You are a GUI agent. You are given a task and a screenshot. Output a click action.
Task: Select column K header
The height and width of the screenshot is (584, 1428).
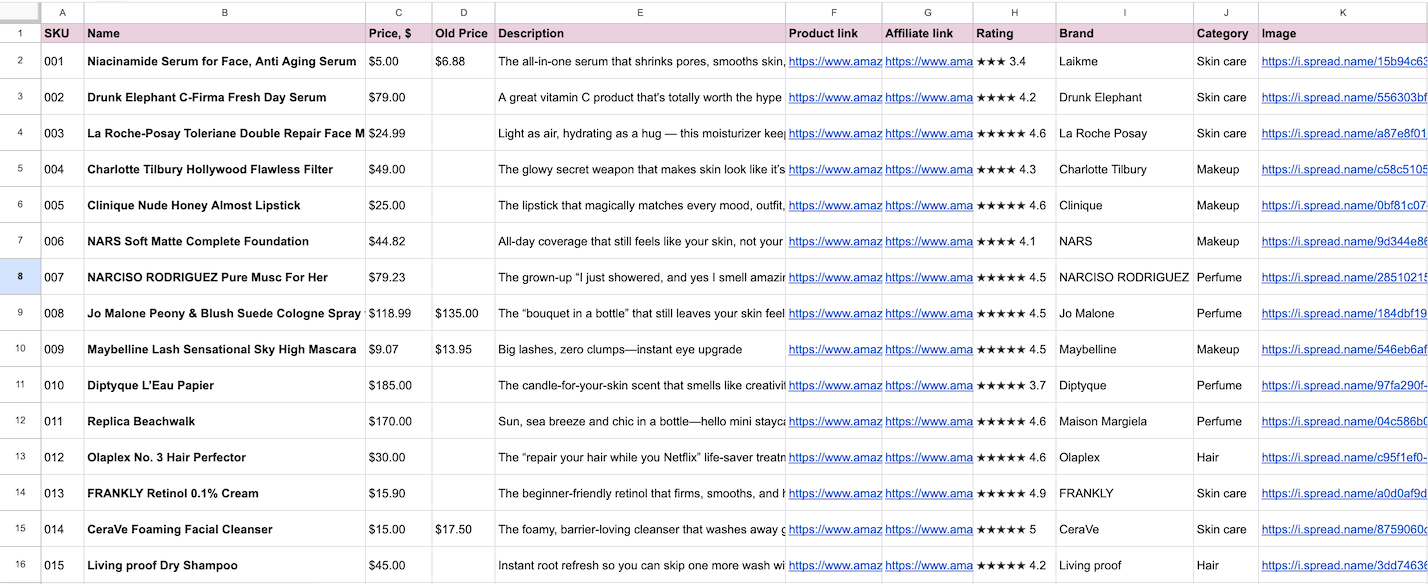pyautogui.click(x=1343, y=12)
